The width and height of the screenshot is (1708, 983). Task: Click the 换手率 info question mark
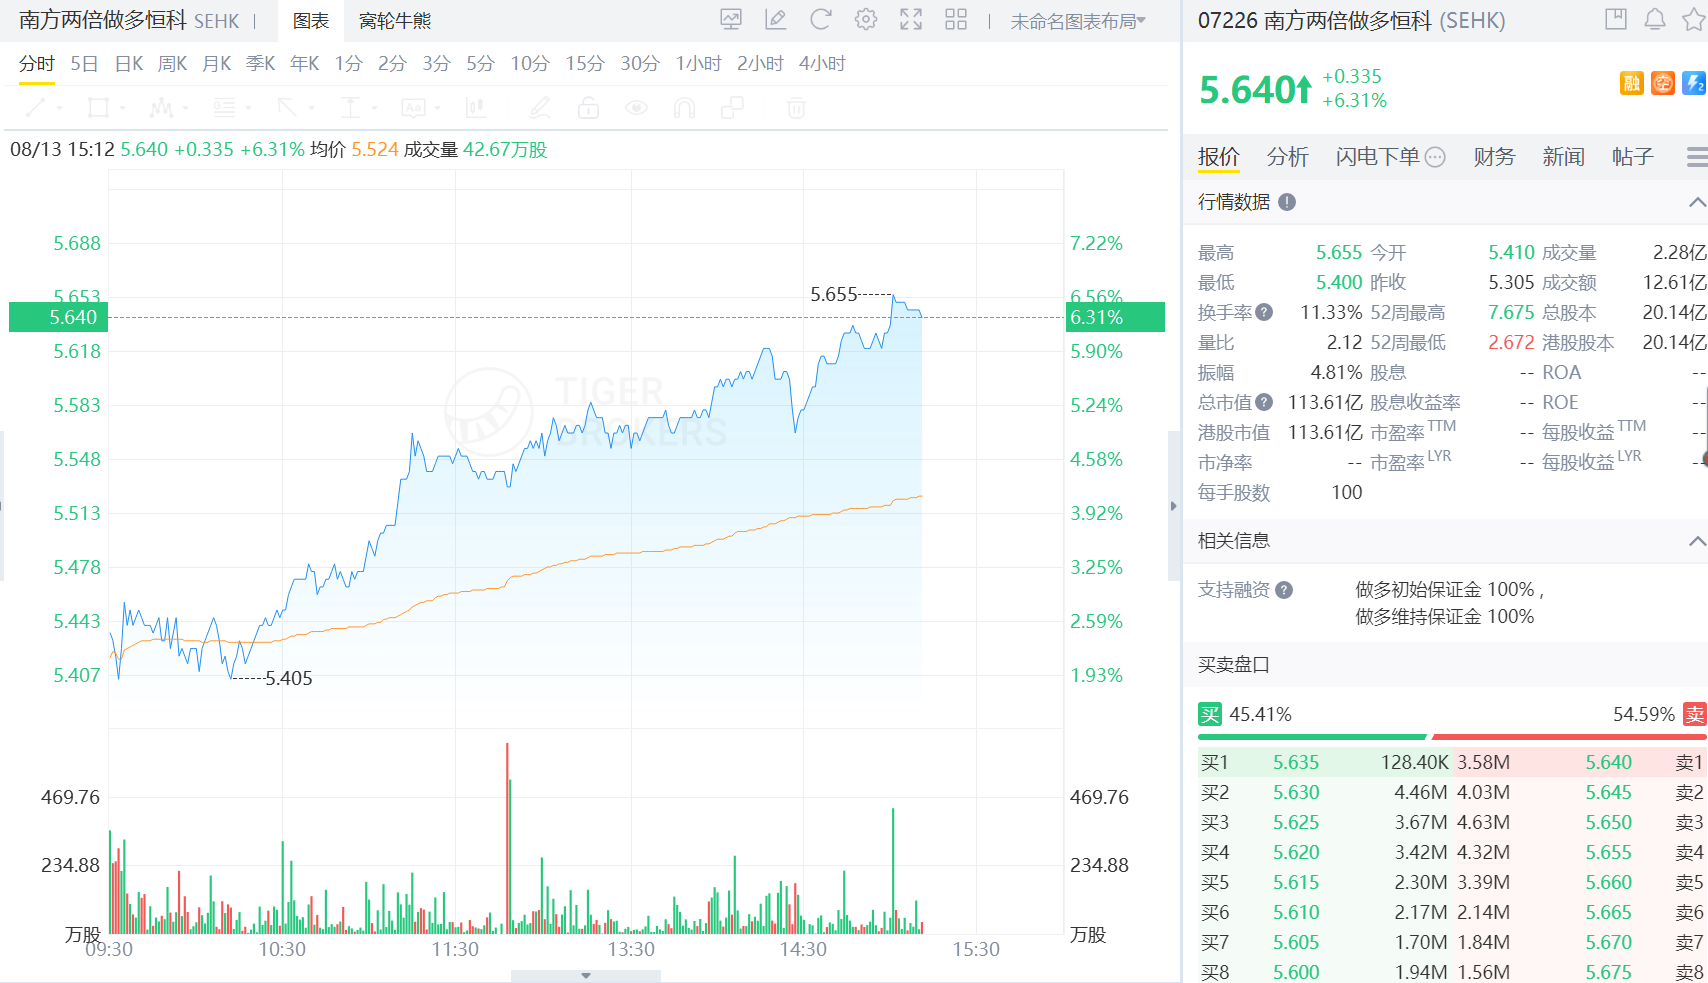[x=1262, y=312]
